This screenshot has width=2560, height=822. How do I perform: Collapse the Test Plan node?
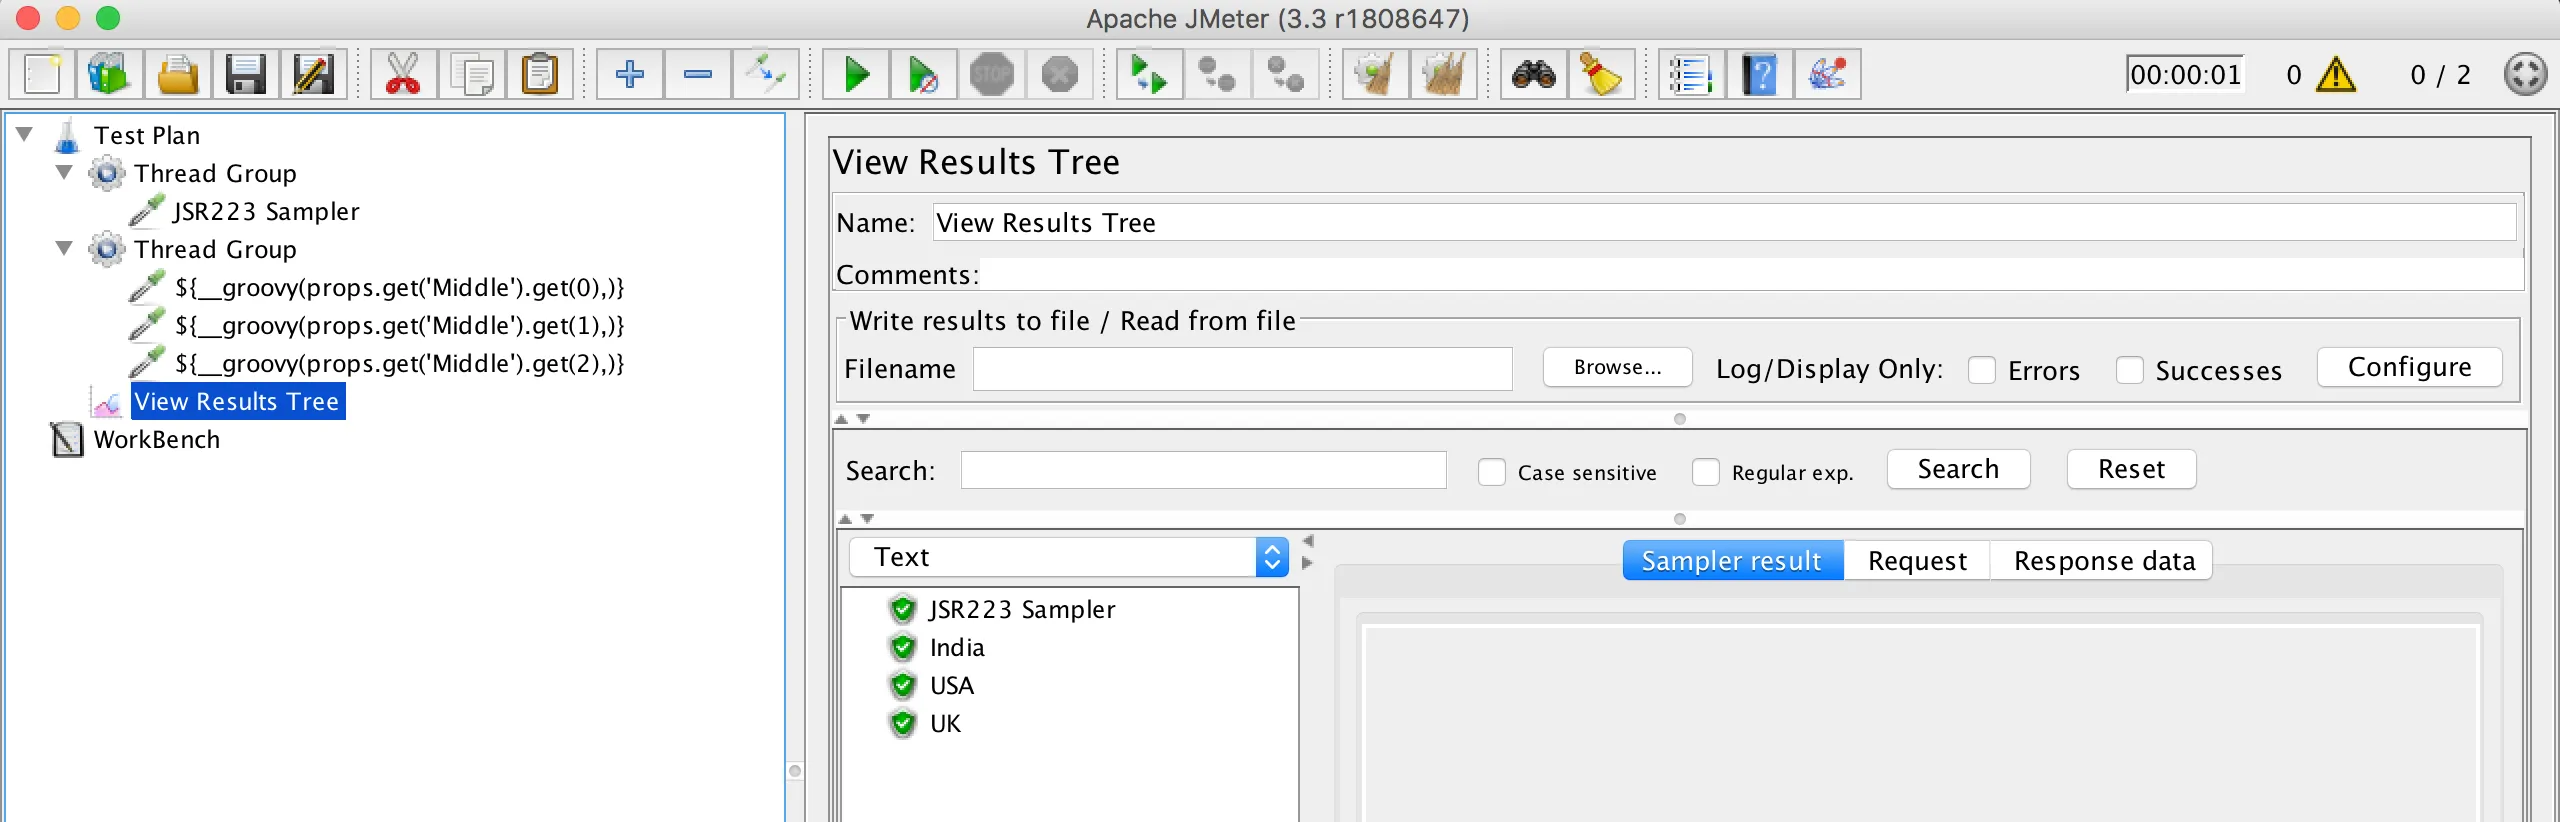(x=25, y=134)
